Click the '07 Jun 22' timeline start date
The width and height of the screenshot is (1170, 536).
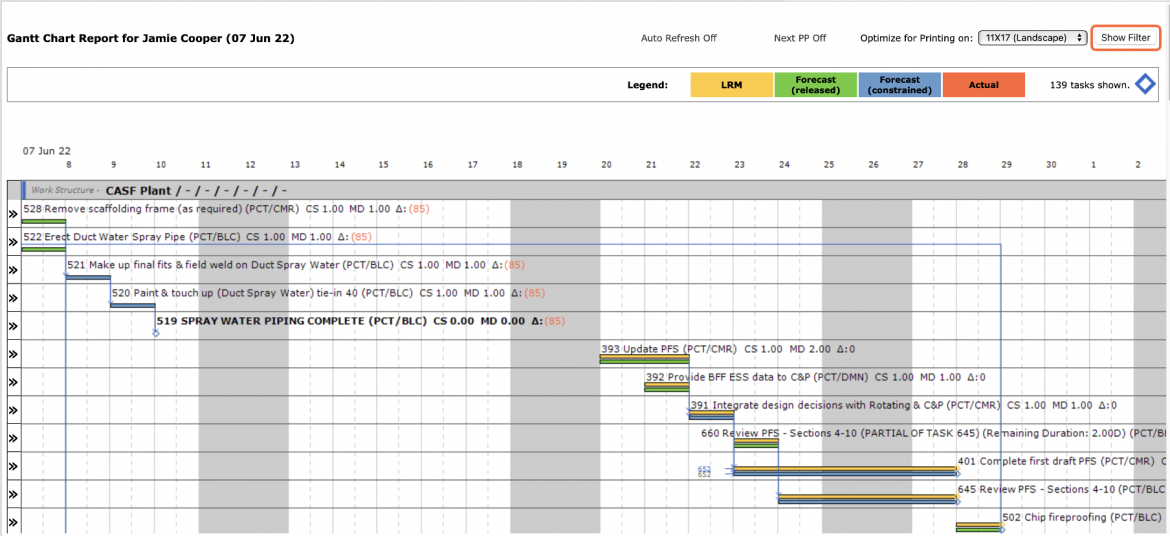pyautogui.click(x=46, y=150)
